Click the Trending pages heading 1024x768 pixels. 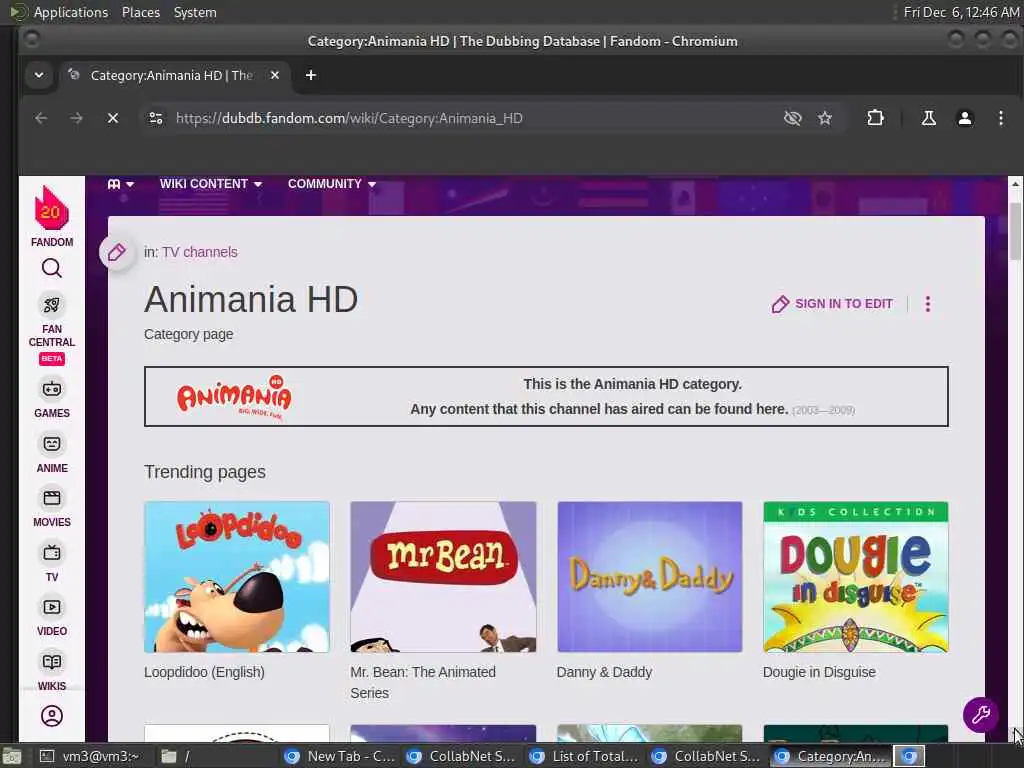[x=204, y=472]
